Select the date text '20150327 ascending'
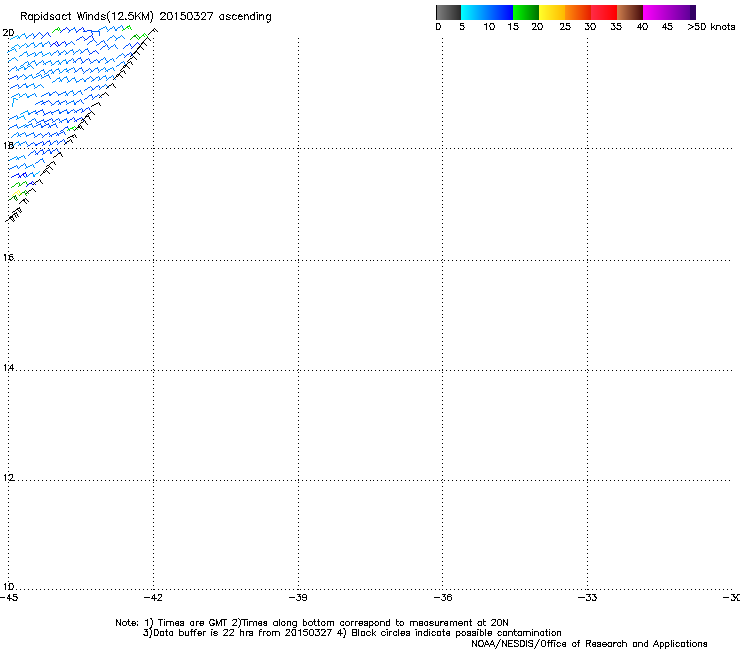This screenshot has width=740, height=650. point(215,17)
